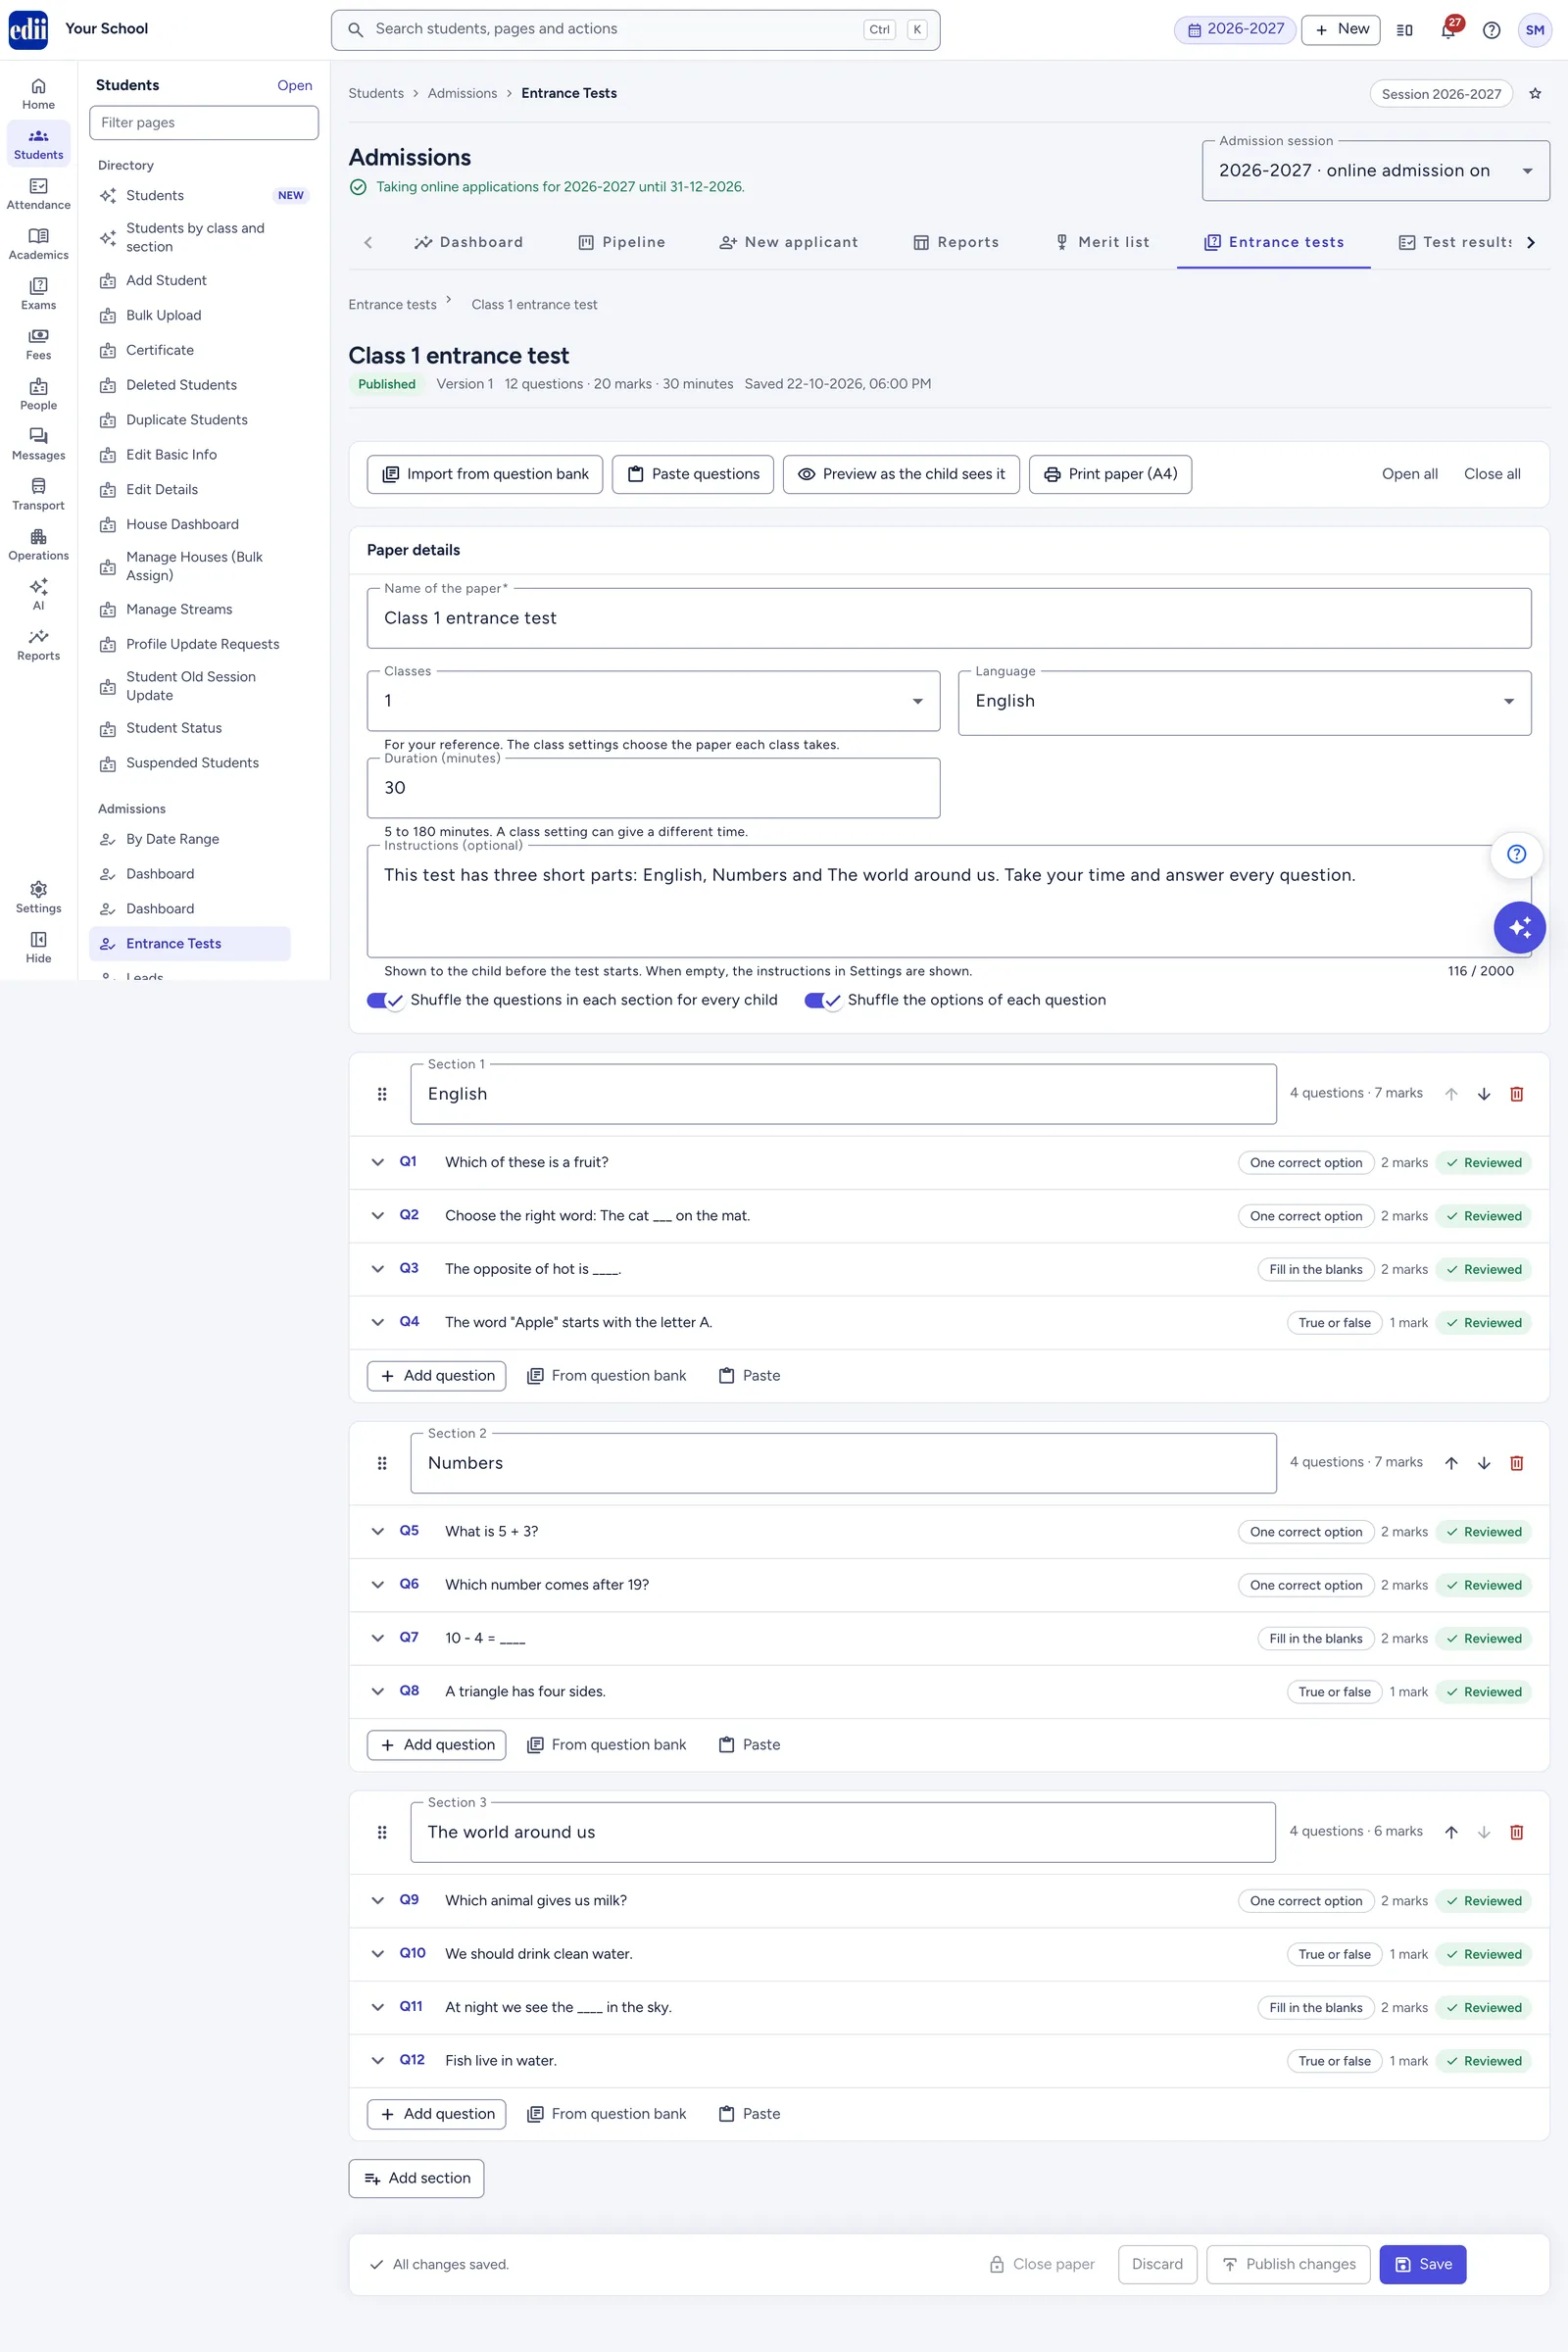Image resolution: width=1568 pixels, height=2352 pixels.
Task: Move Numbers section down
Action: coord(1484,1463)
